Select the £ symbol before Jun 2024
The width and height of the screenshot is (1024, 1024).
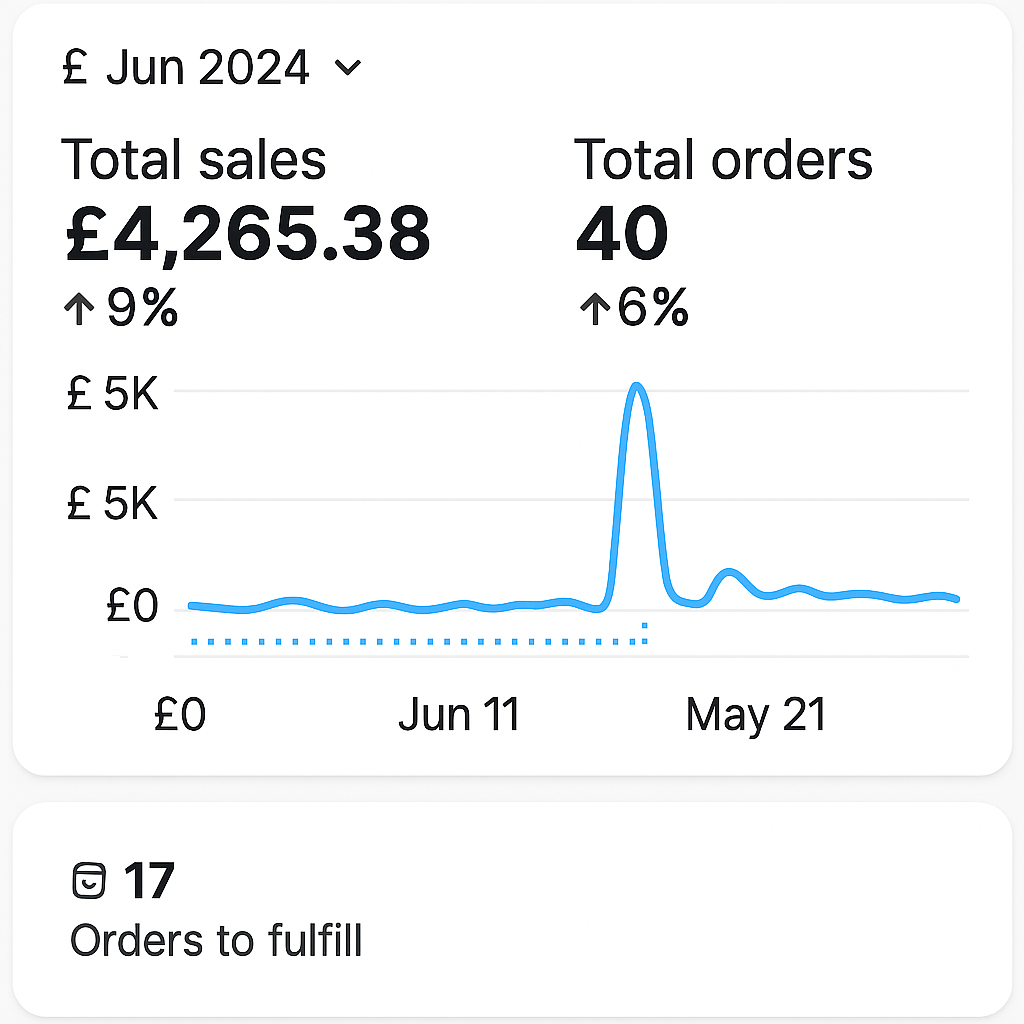[76, 66]
